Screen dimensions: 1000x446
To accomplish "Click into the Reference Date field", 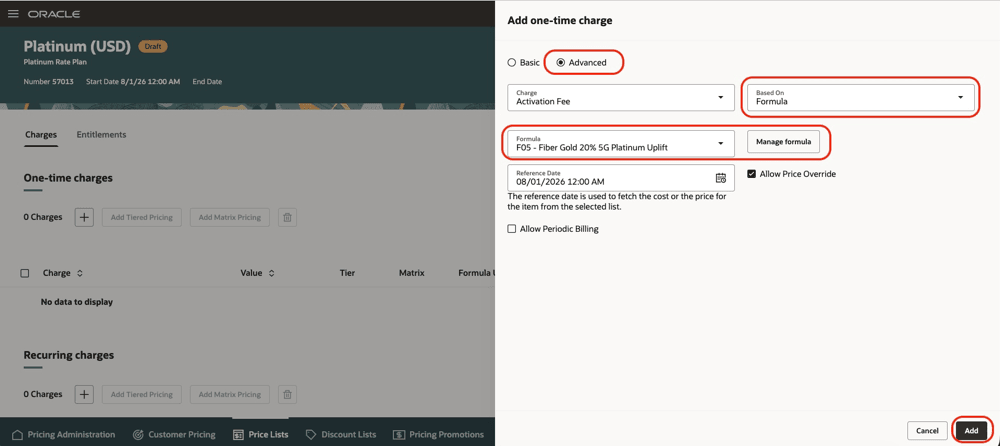I will 621,178.
